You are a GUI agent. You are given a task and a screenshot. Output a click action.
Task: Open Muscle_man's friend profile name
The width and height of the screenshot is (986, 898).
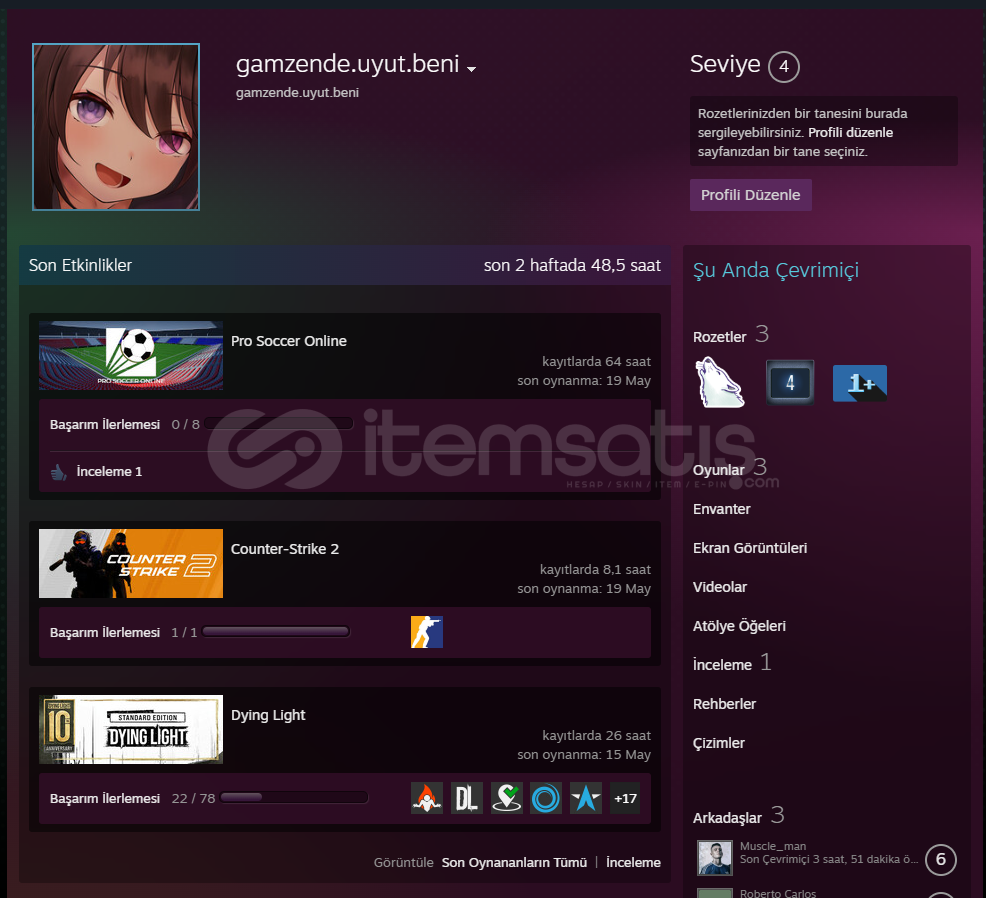click(x=773, y=846)
